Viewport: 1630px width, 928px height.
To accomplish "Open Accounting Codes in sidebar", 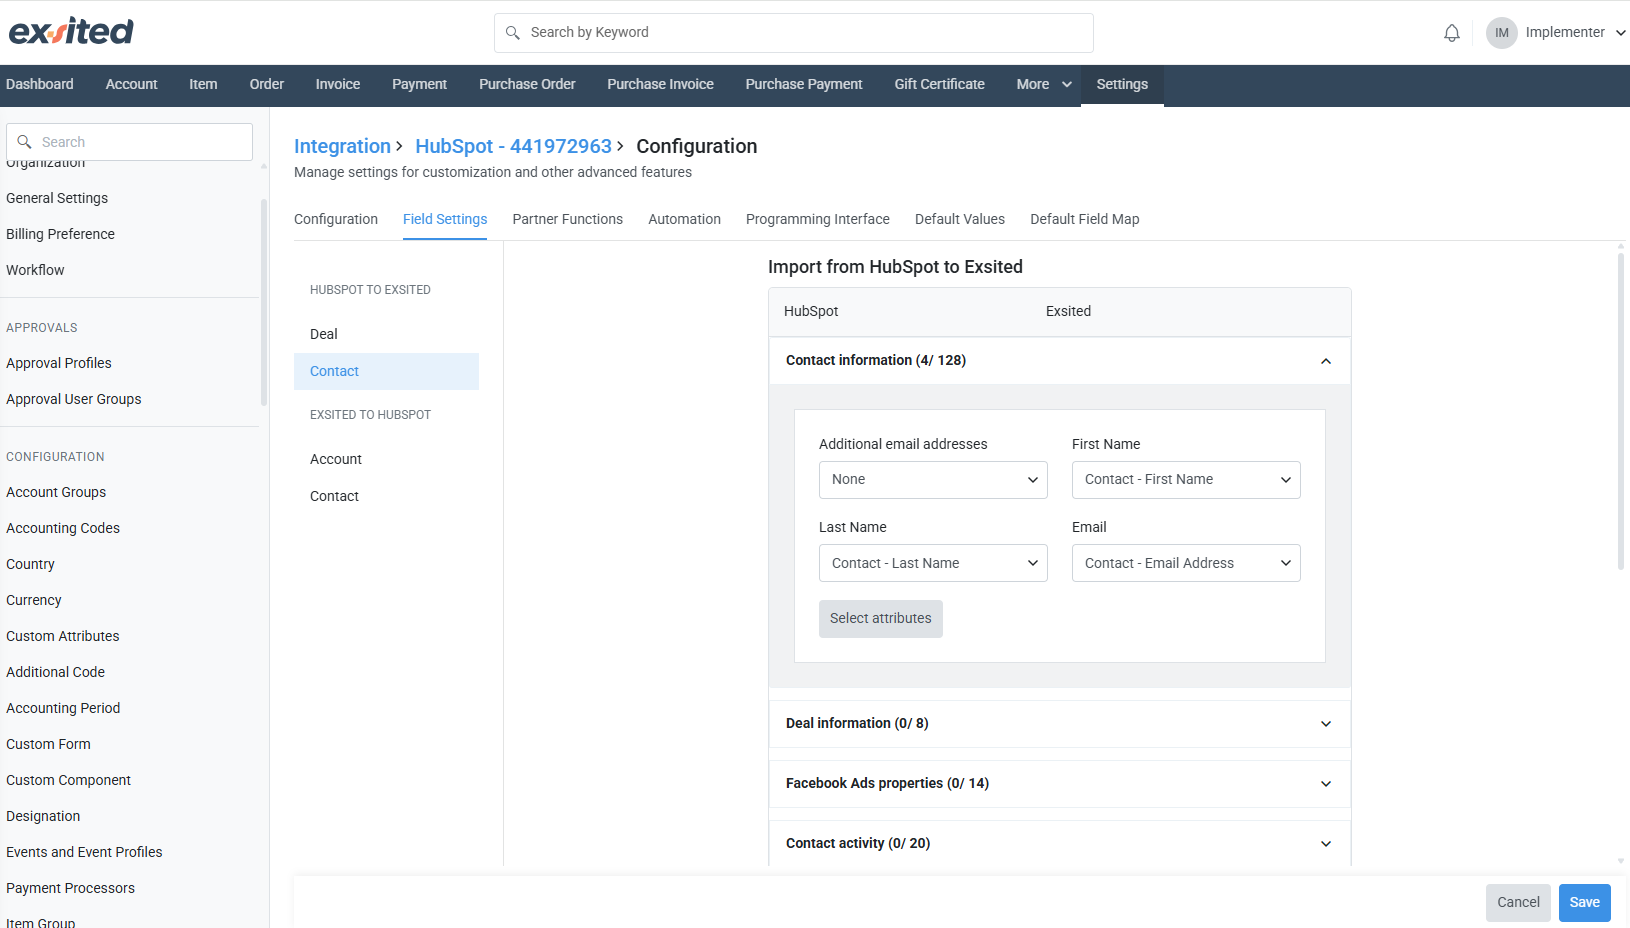I will (x=63, y=528).
